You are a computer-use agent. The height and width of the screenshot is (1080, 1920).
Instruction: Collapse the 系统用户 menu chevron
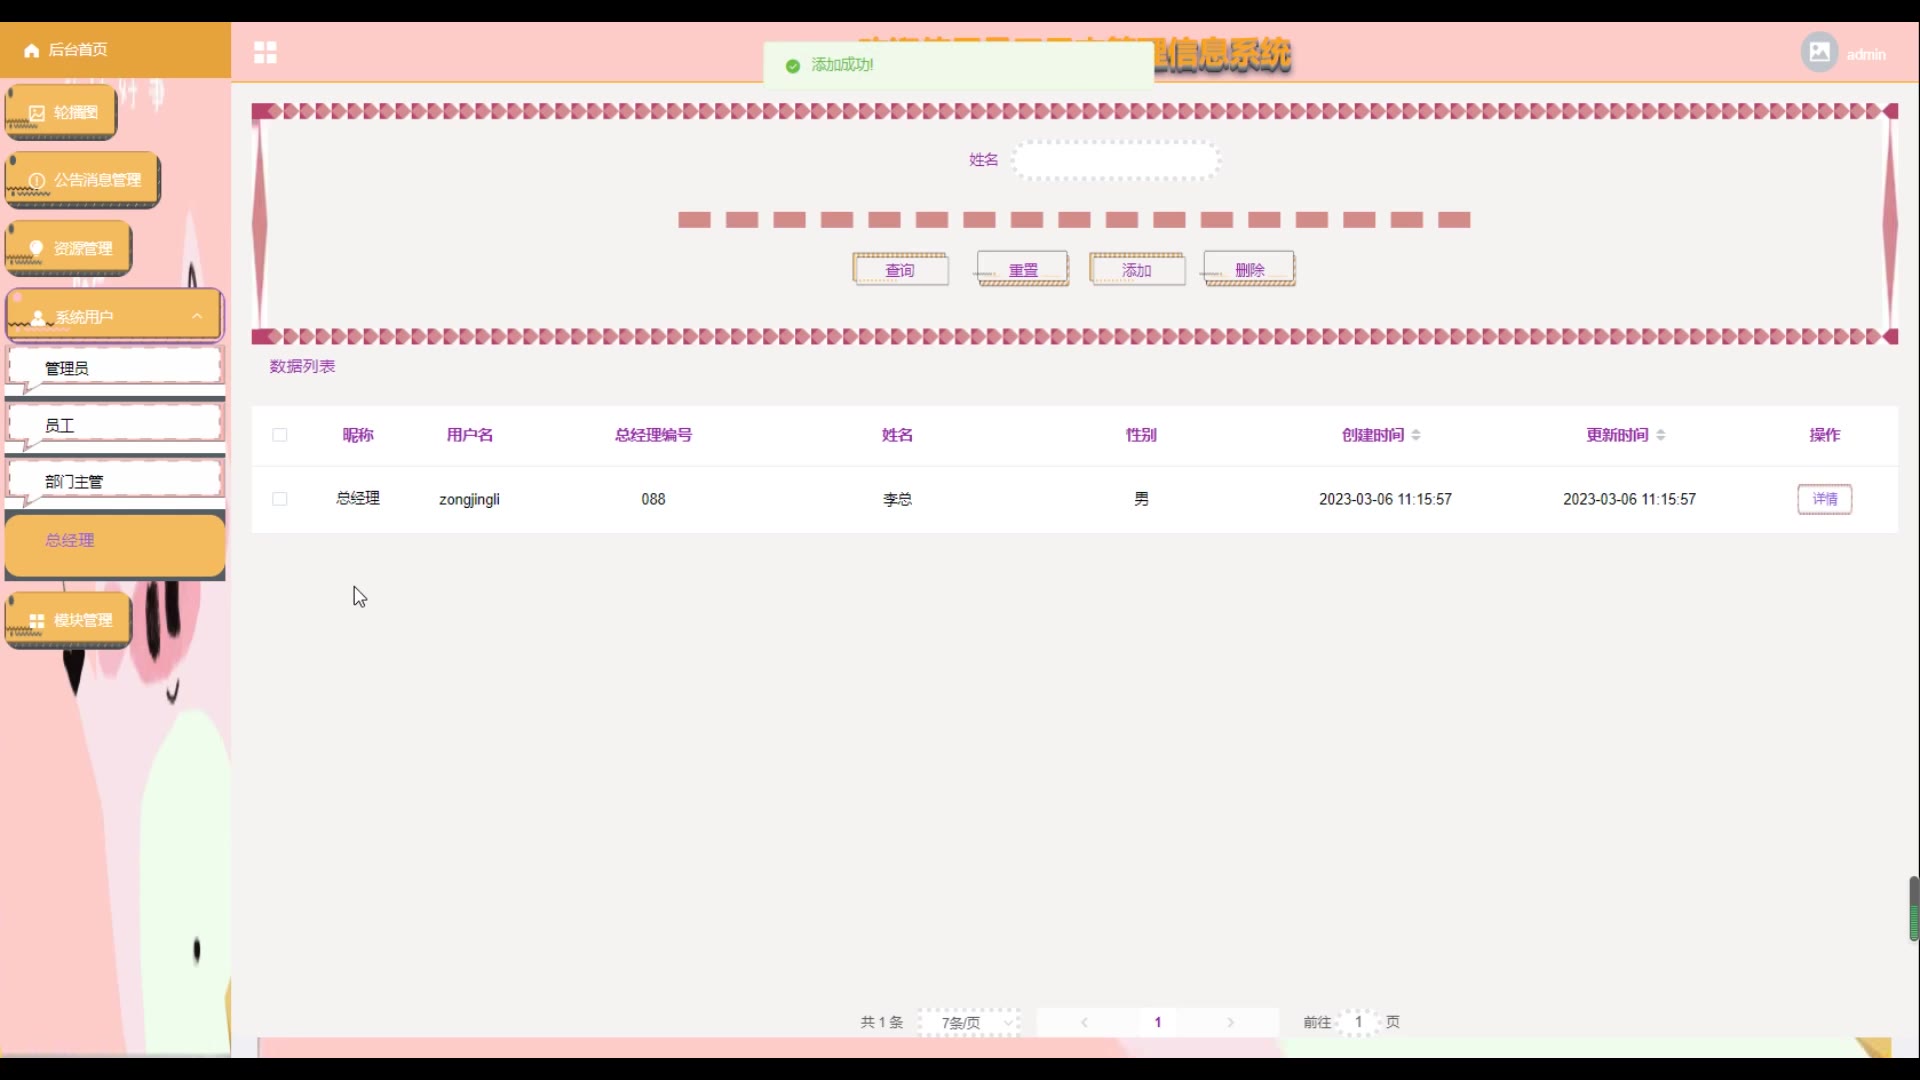tap(197, 316)
